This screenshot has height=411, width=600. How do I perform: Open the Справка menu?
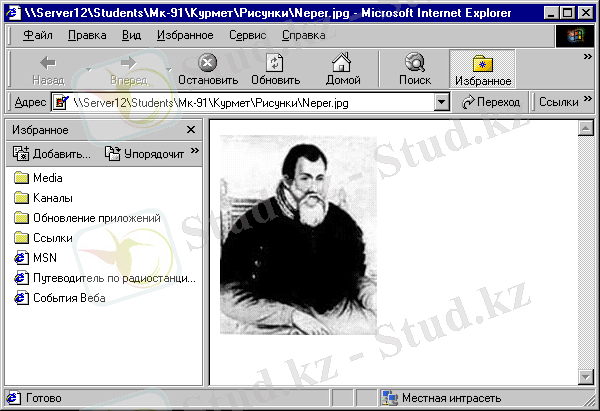(x=304, y=35)
